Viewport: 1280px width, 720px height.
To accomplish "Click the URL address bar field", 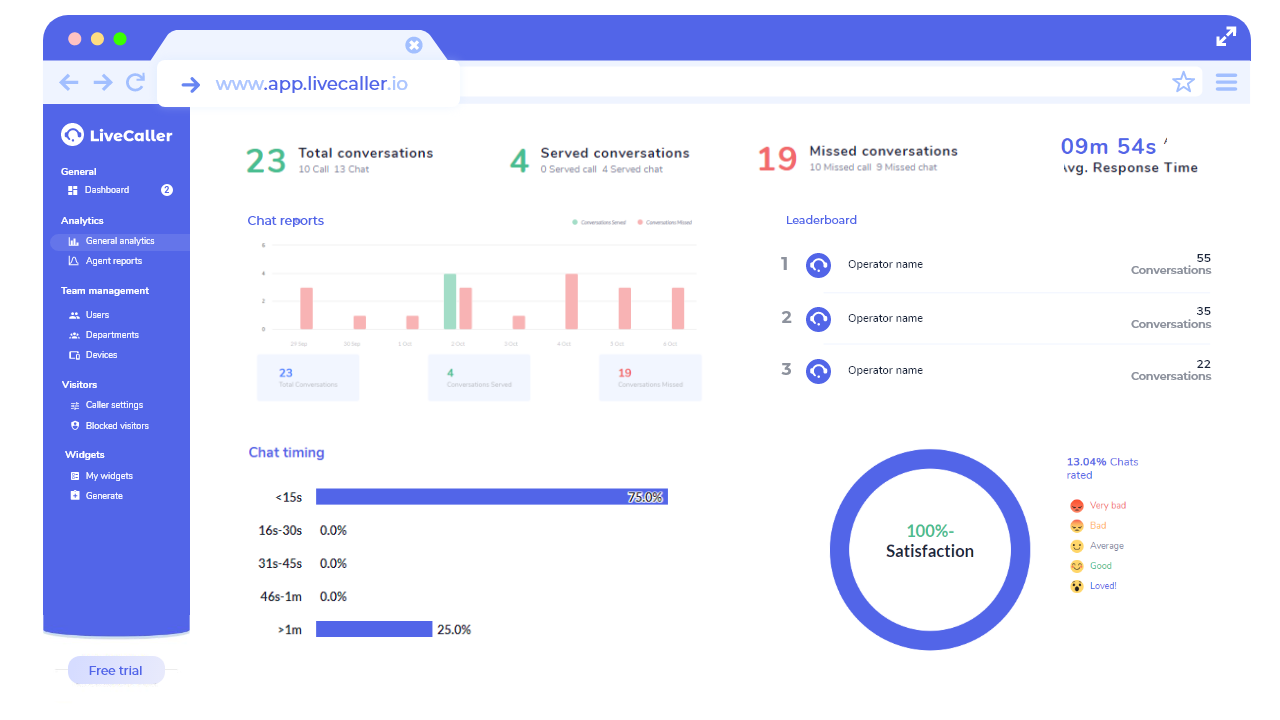I will (309, 84).
